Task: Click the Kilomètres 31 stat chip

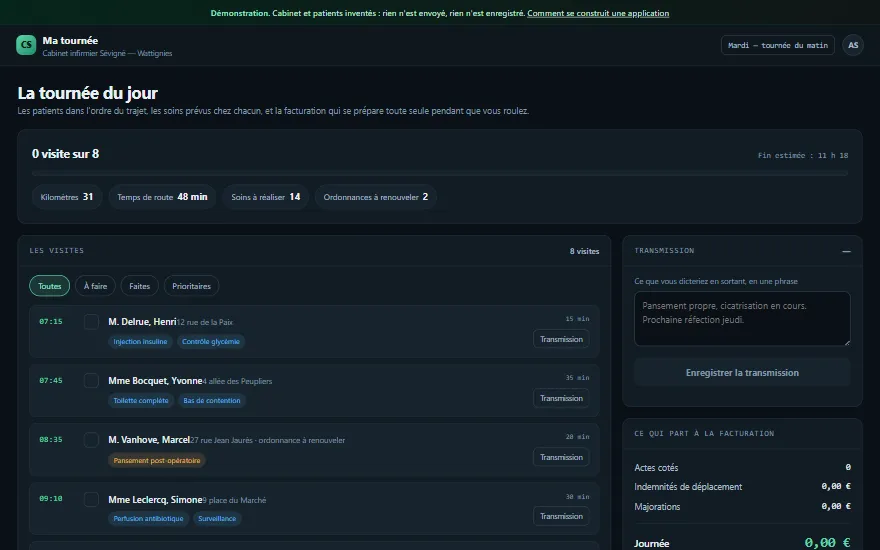Action: 67,197
